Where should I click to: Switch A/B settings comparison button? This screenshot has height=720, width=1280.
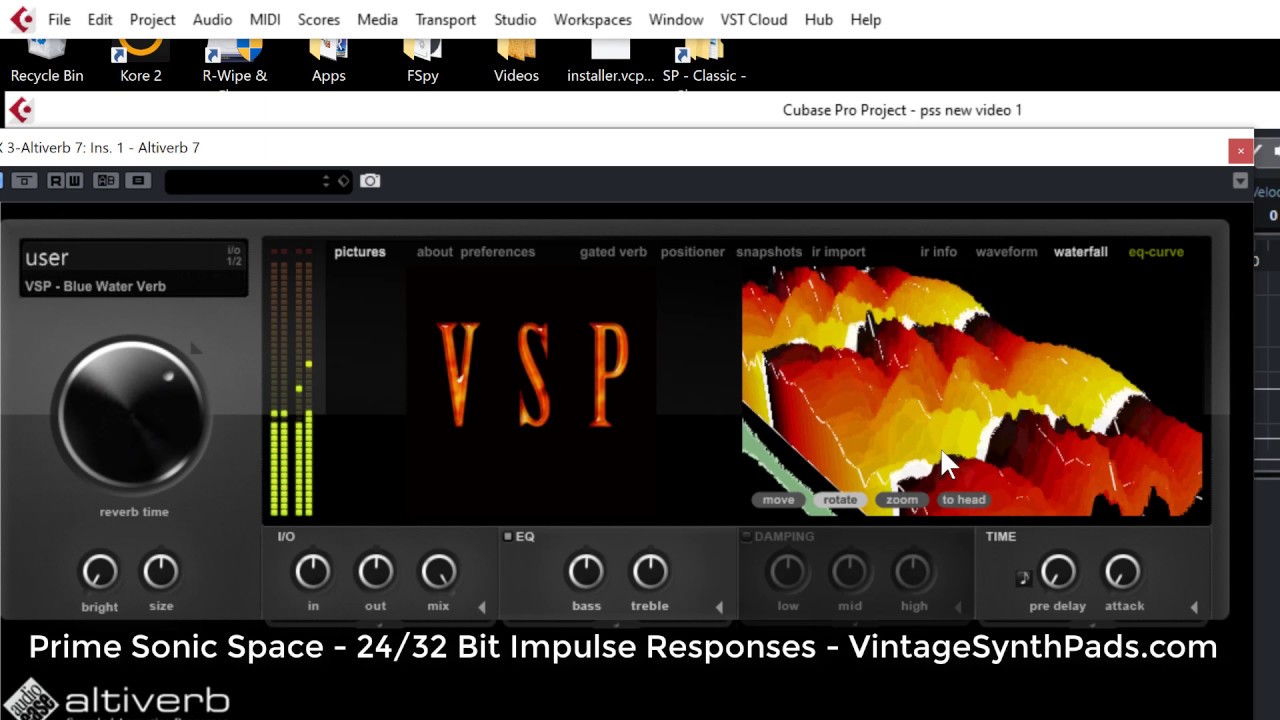(106, 181)
